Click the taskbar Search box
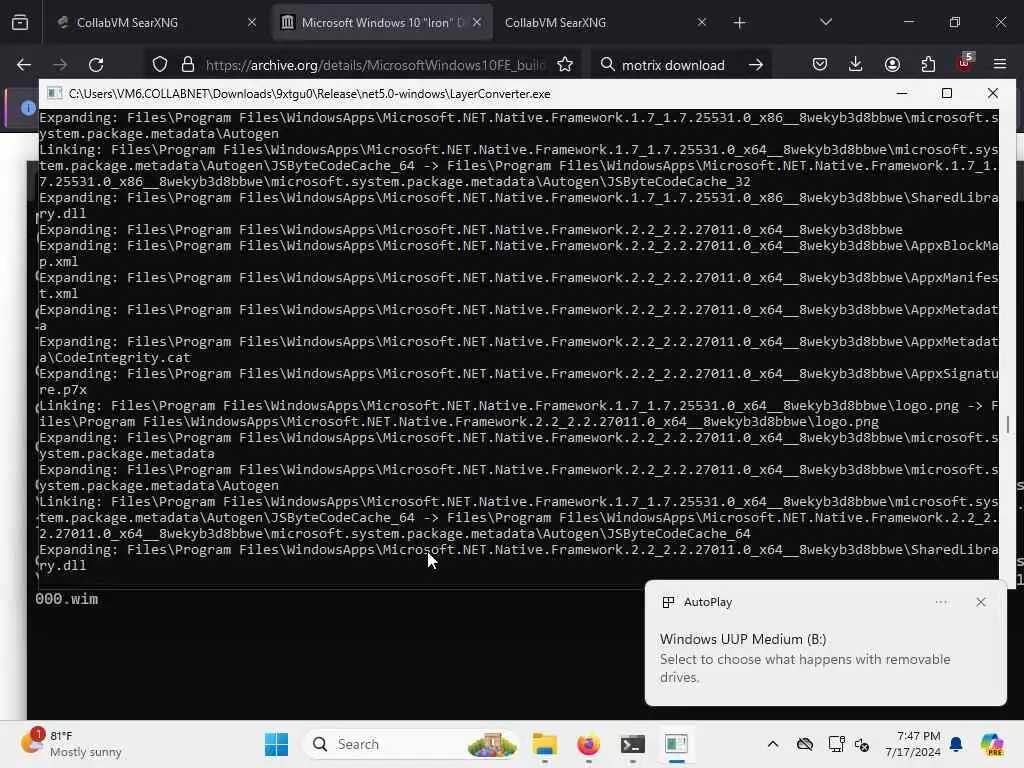The width and height of the screenshot is (1024, 768). point(411,744)
